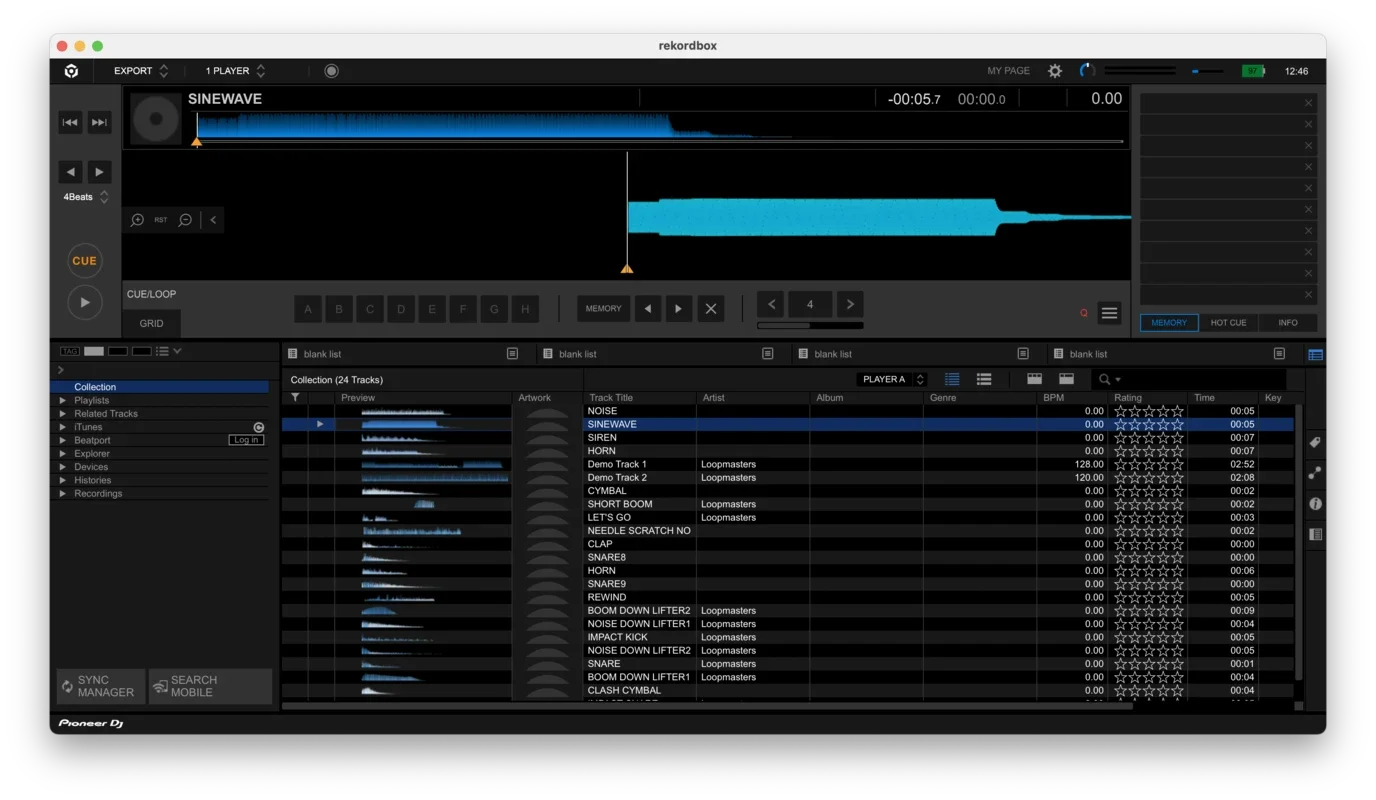Screen dimensions: 1376x800
Task: Open the track info side icon
Action: pyautogui.click(x=1315, y=504)
